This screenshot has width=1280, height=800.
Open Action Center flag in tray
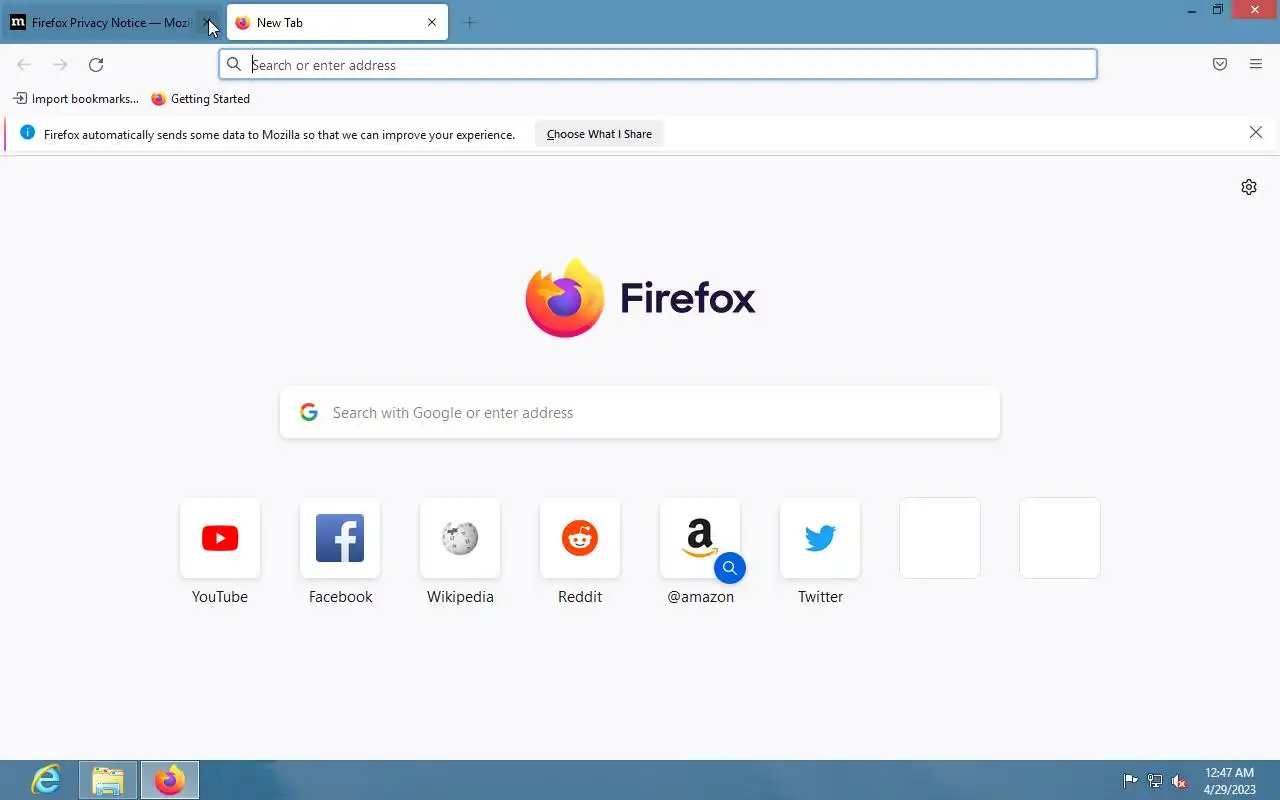pos(1131,781)
